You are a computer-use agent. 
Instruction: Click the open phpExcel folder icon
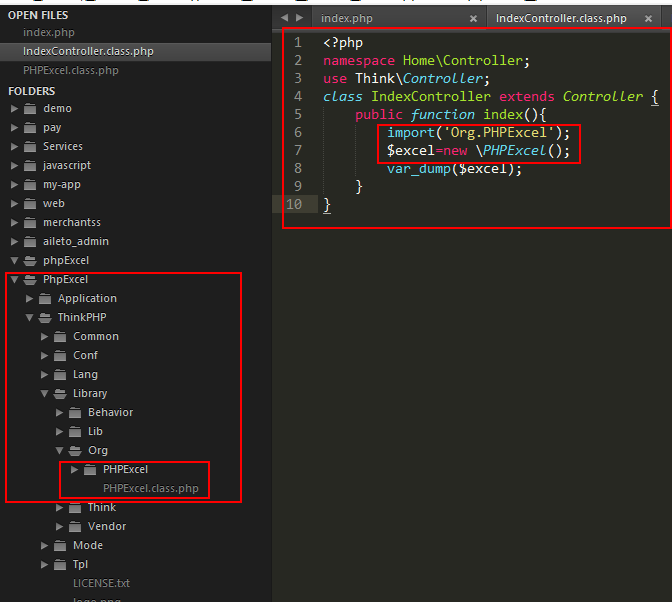30,261
